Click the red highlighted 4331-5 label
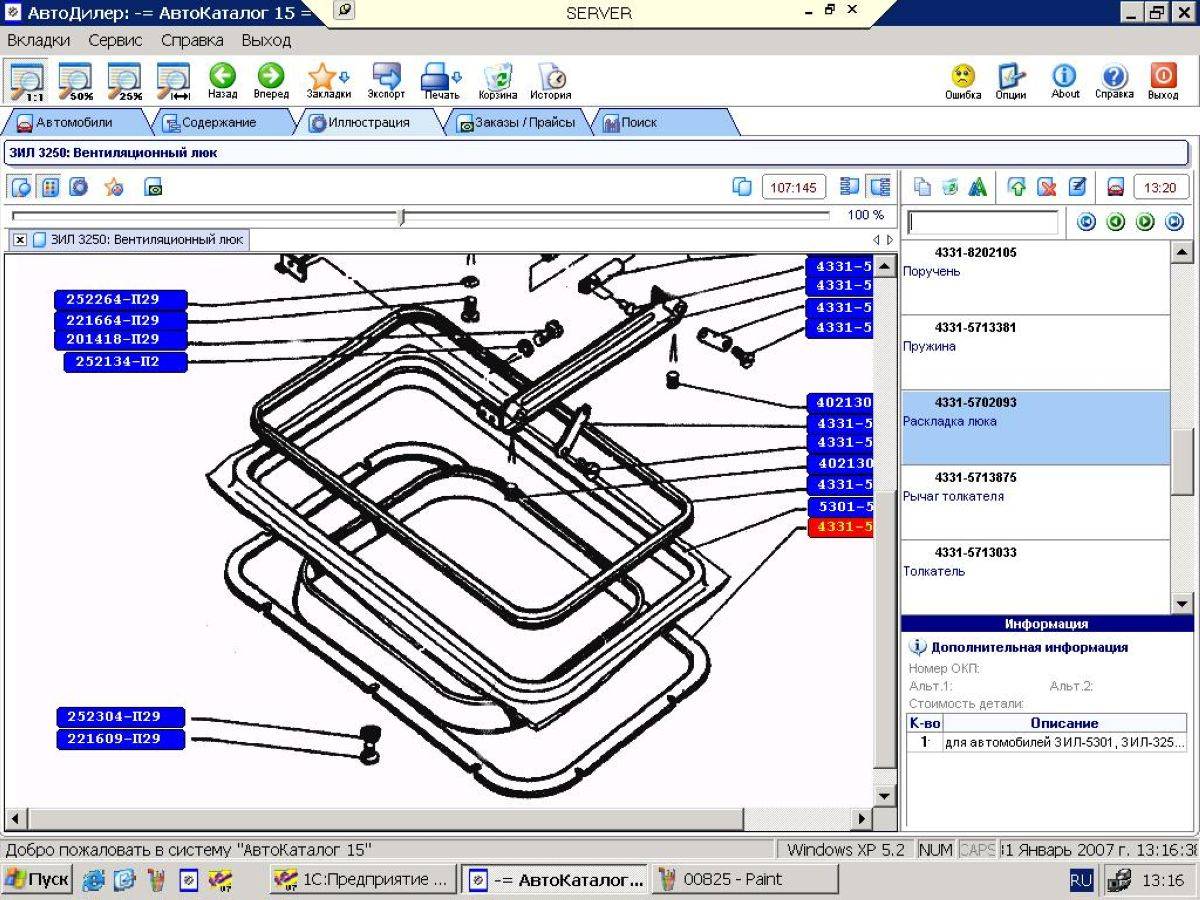This screenshot has width=1200, height=900. (x=840, y=527)
